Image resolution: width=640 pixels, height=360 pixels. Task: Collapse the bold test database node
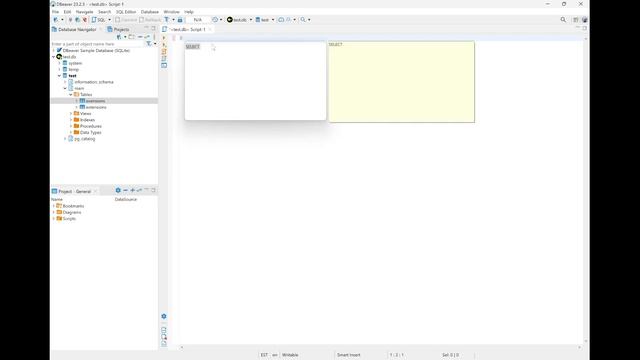point(60,76)
